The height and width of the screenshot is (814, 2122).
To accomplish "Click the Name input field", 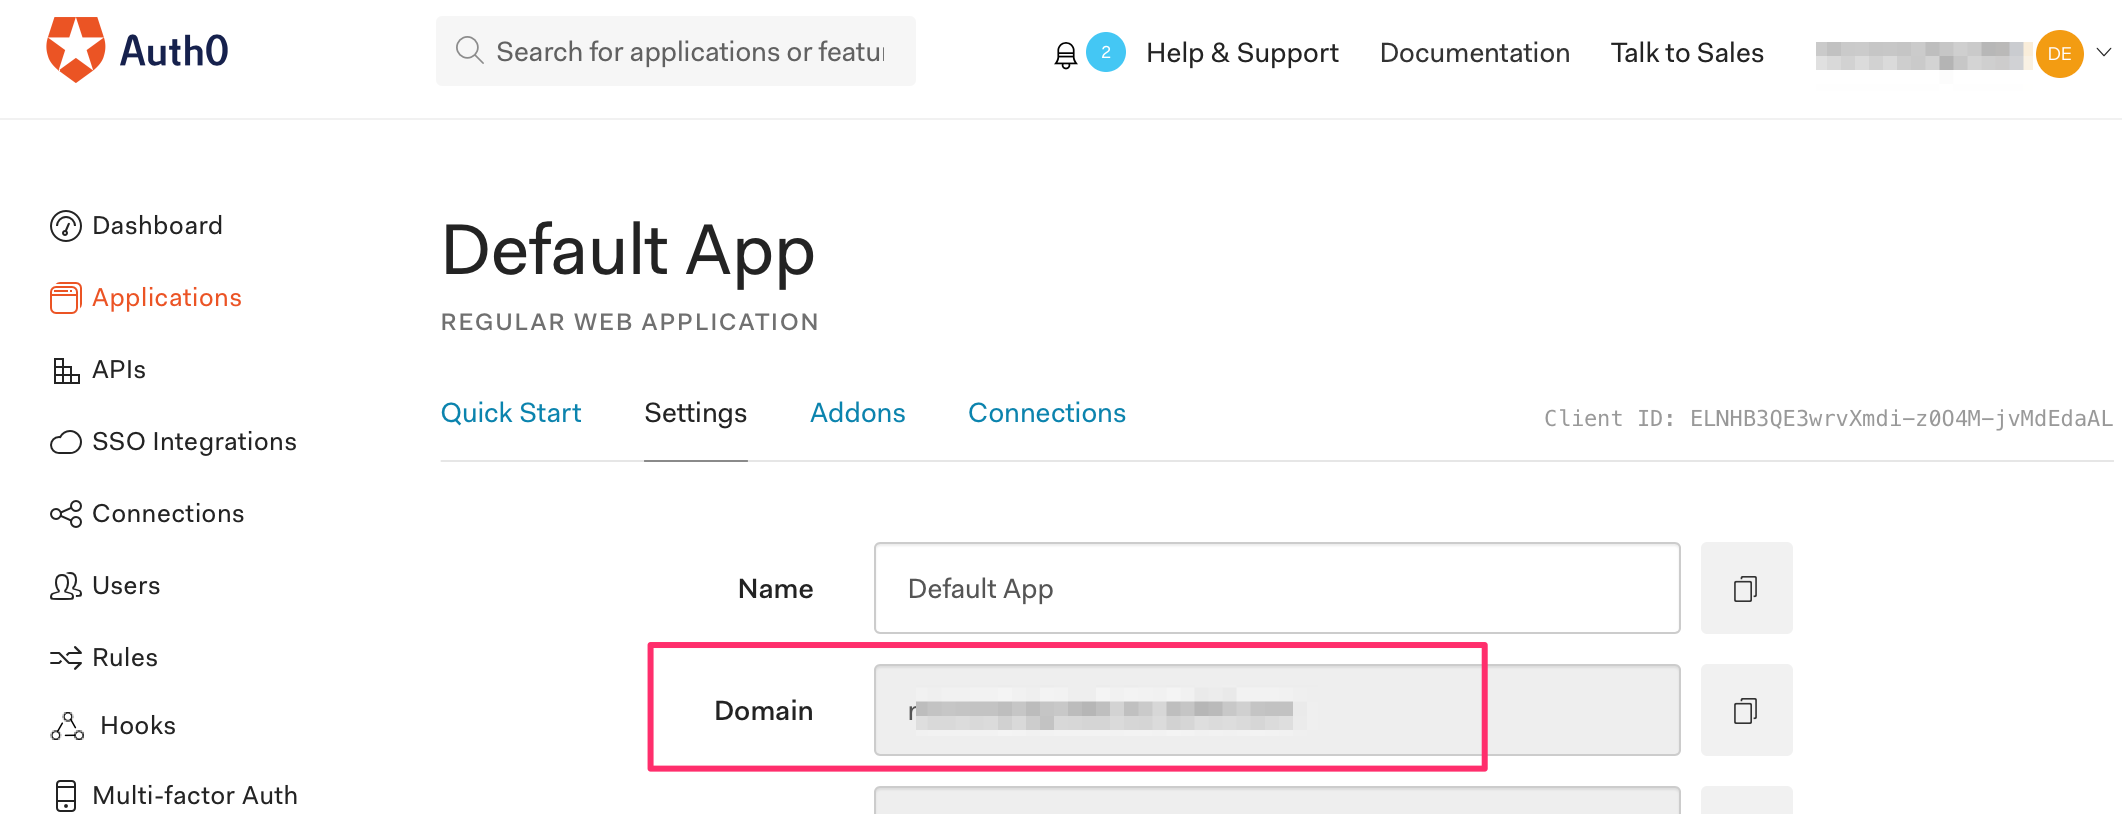I will pyautogui.click(x=1277, y=588).
